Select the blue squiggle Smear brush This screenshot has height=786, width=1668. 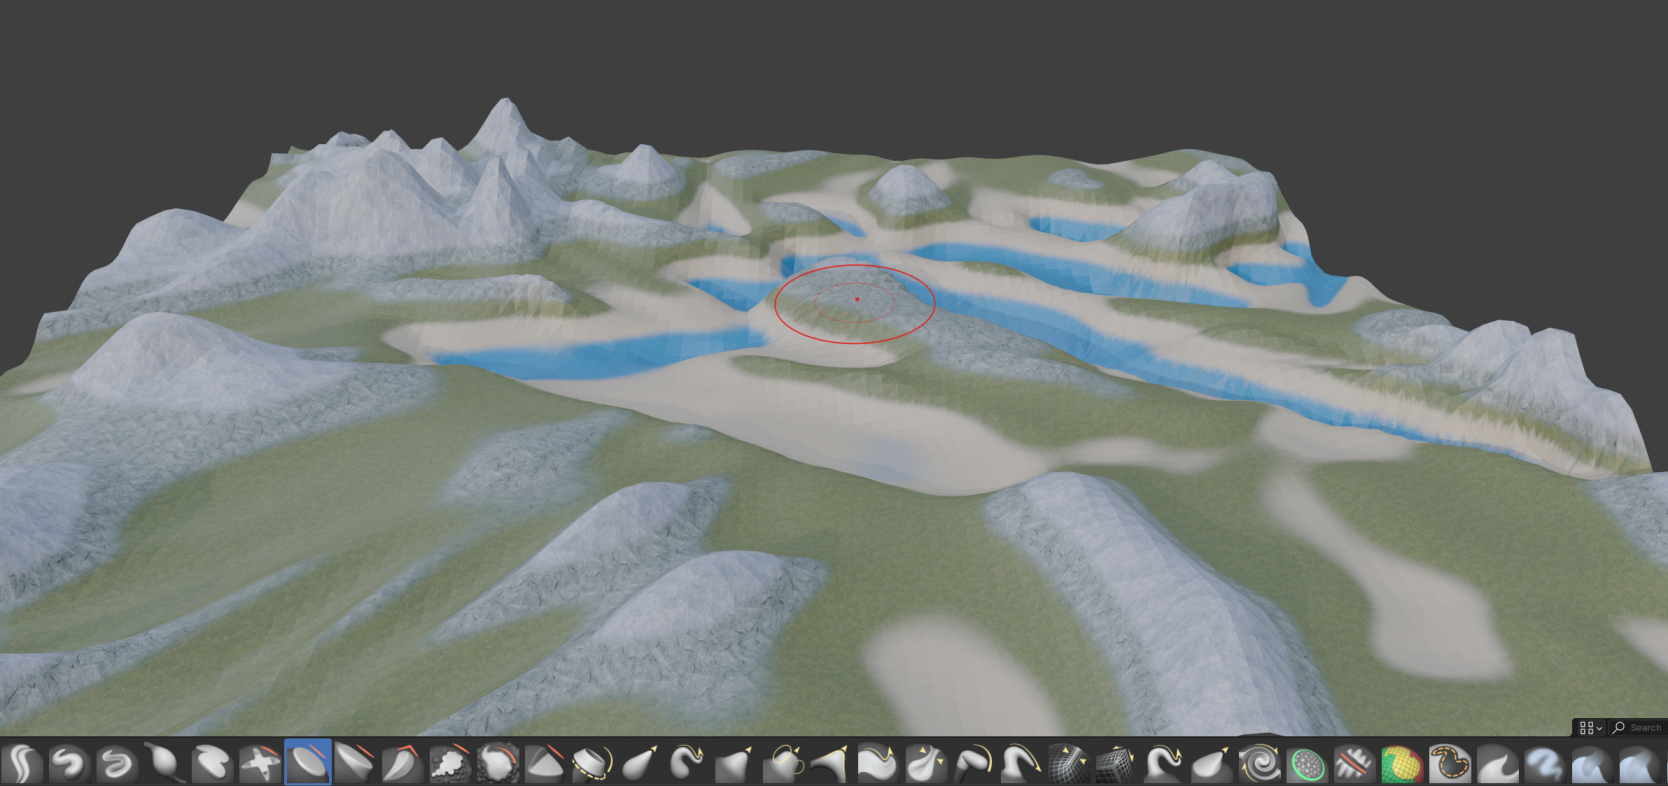click(1544, 763)
